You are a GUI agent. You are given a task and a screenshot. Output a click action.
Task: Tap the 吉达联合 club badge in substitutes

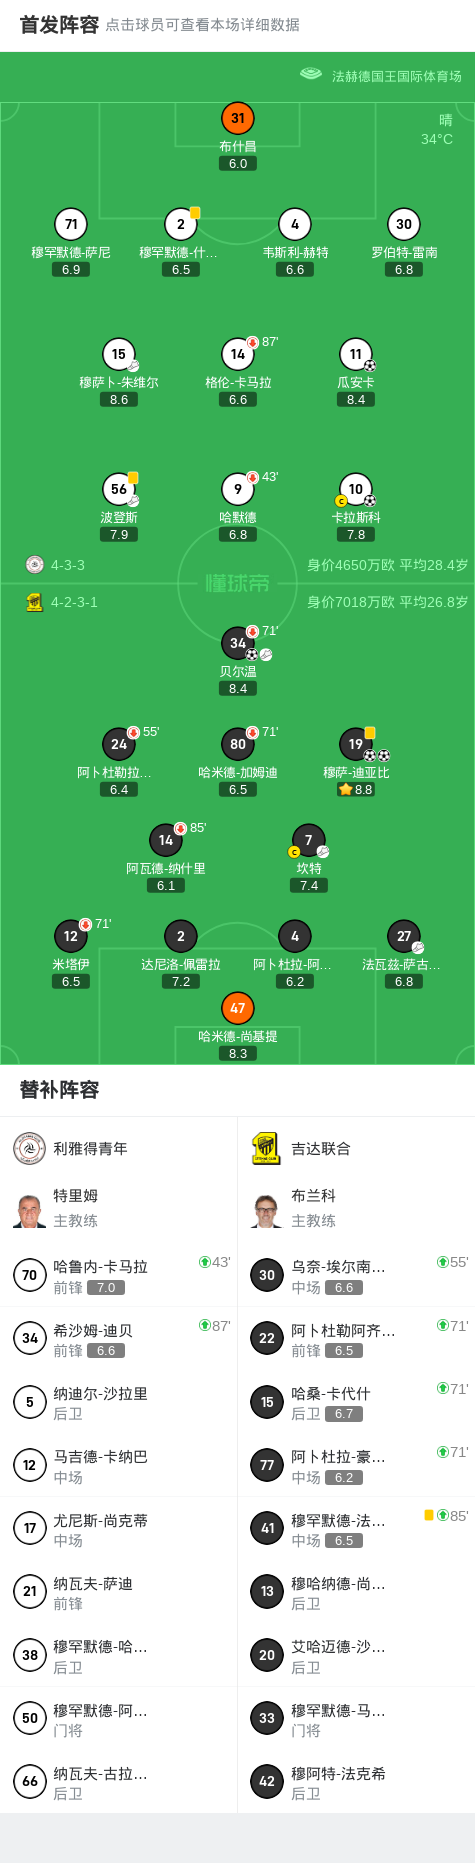(266, 1148)
